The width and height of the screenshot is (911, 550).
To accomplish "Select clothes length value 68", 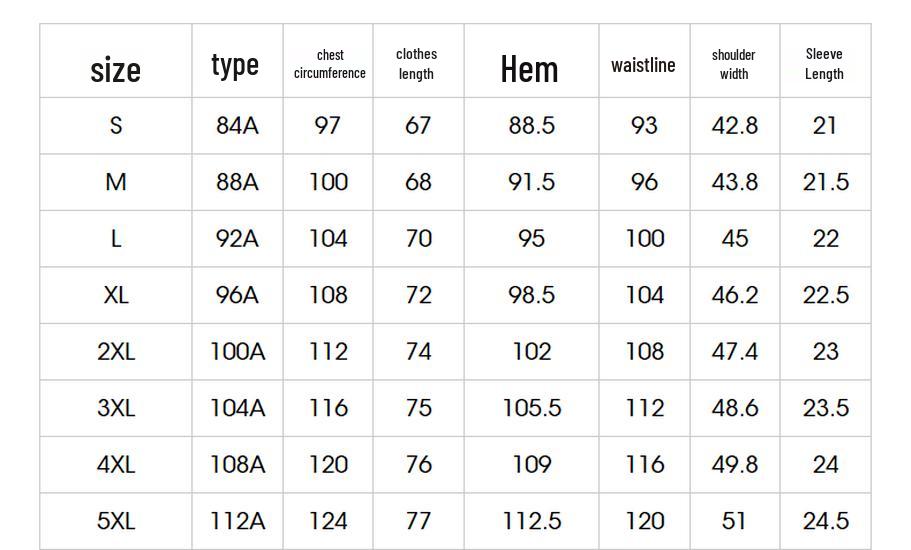I will pyautogui.click(x=418, y=182).
